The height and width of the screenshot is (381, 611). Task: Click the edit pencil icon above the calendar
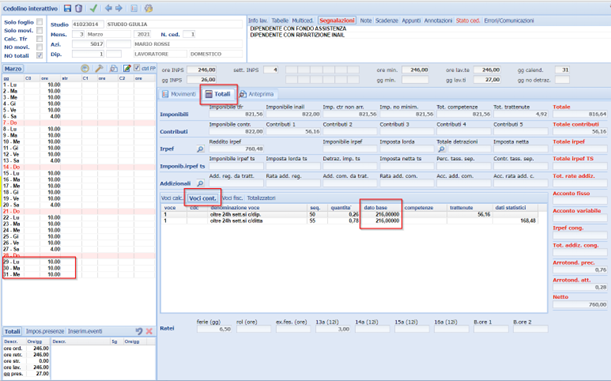(127, 69)
